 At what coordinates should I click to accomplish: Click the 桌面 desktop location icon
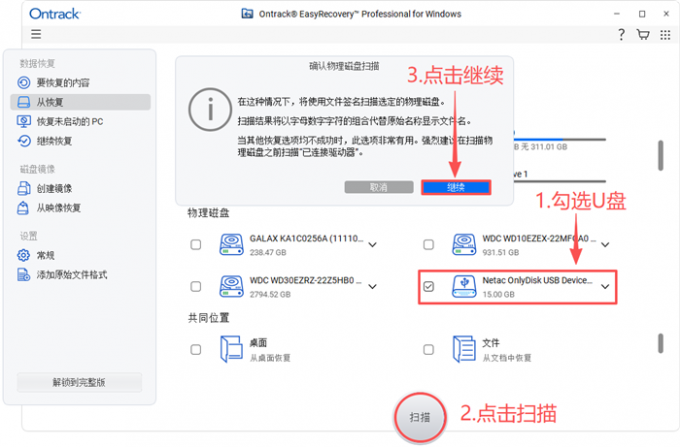coord(231,349)
